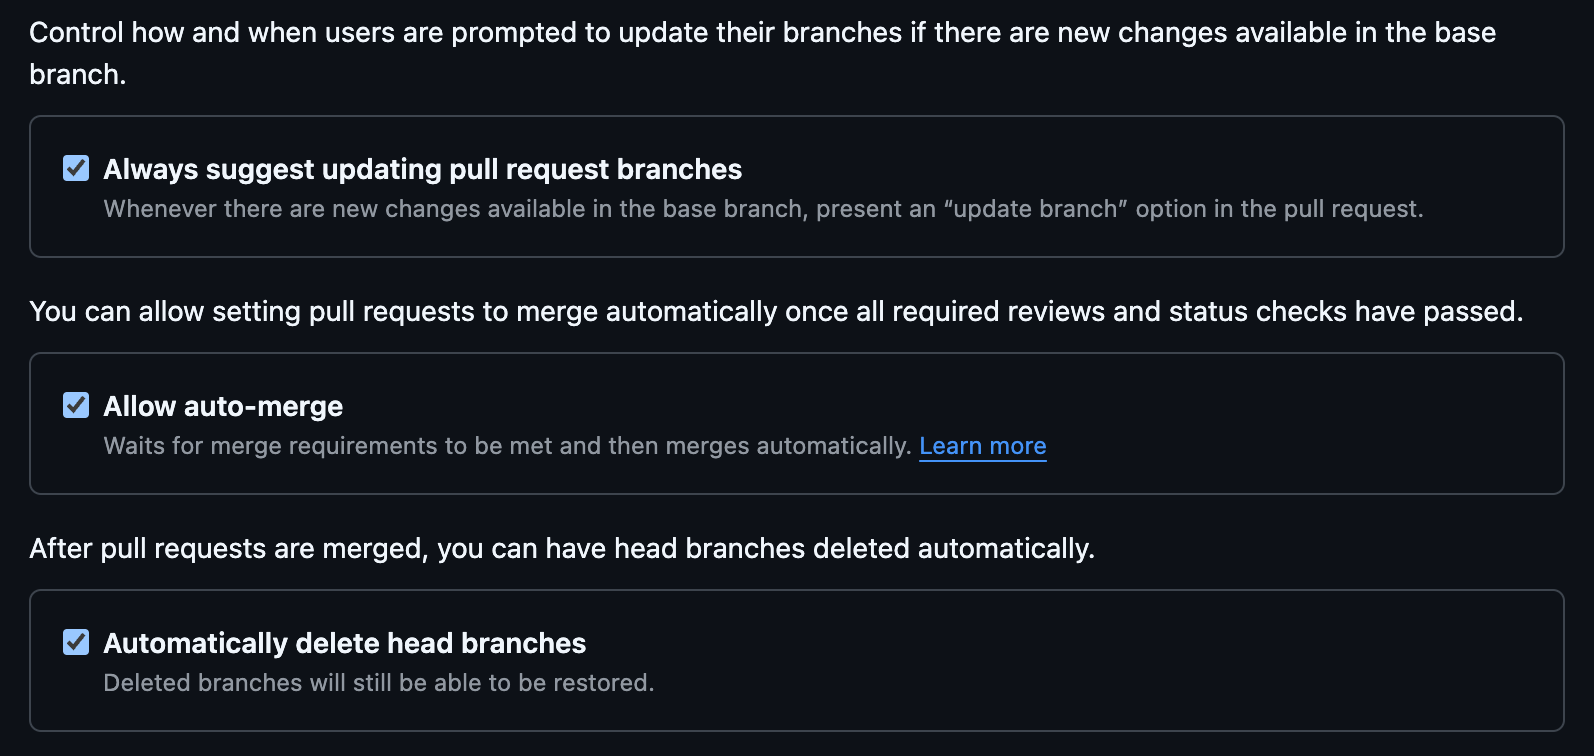Click the "Always suggest updating pull request branches" label
This screenshot has width=1594, height=756.
(422, 170)
